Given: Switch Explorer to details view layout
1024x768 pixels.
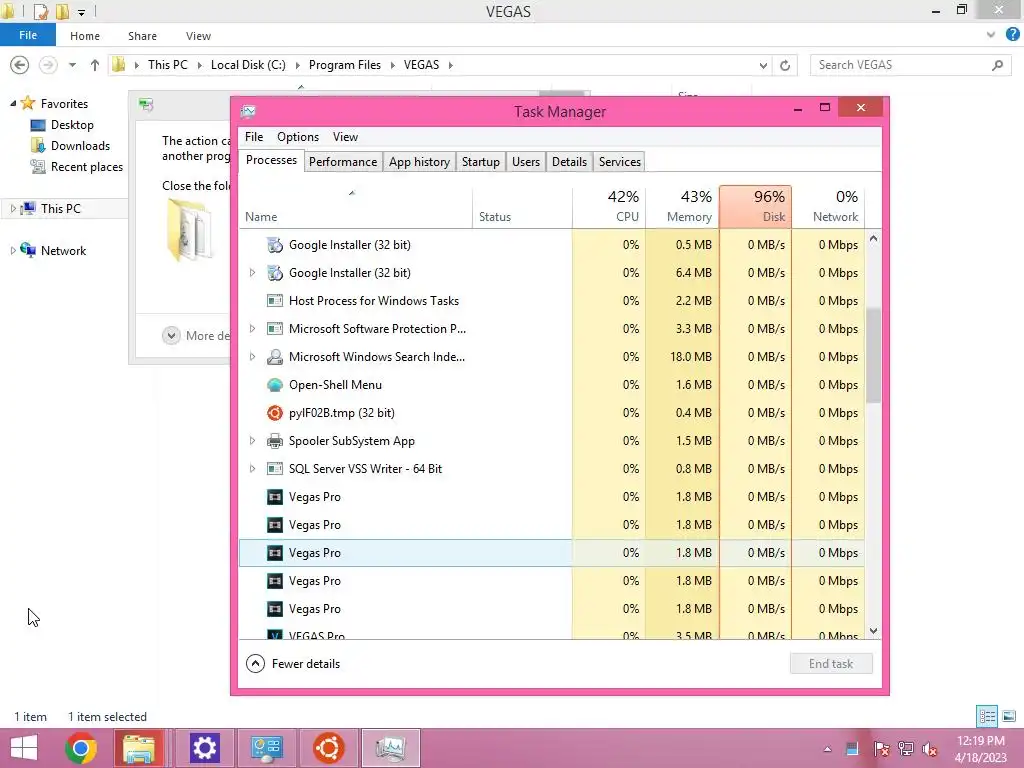Looking at the screenshot, I should pyautogui.click(x=987, y=716).
